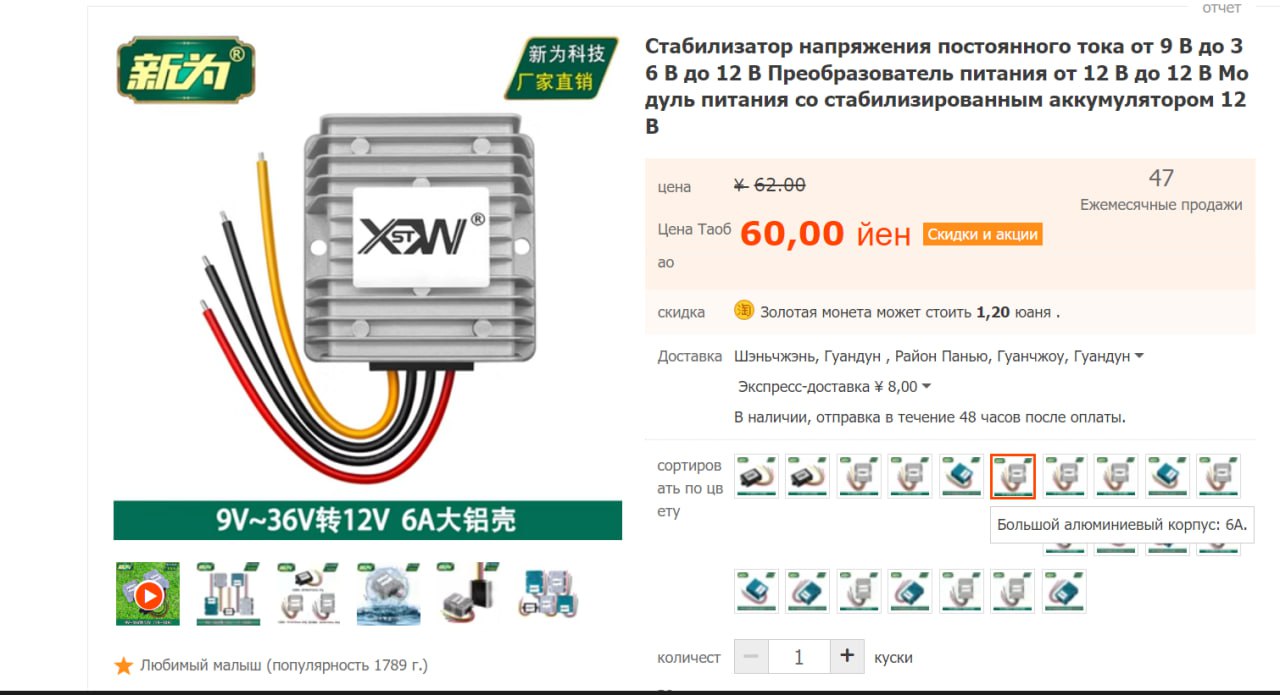This screenshot has width=1280, height=695.
Task: Choose the first blue converter variant swatch
Action: [x=962, y=476]
